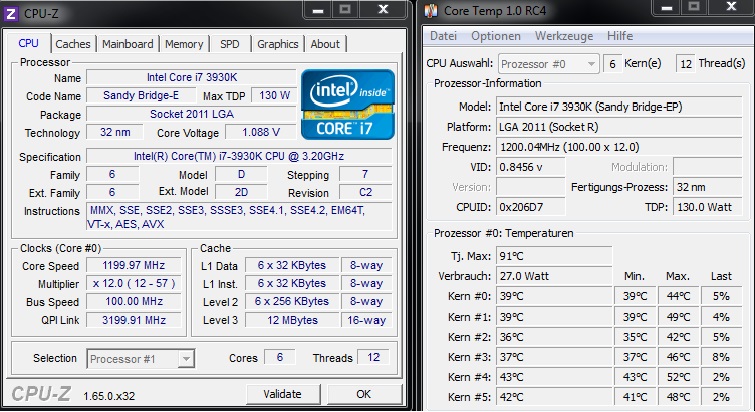The width and height of the screenshot is (755, 412).
Task: Click the VID value 0.8456 v
Action: tap(530, 167)
